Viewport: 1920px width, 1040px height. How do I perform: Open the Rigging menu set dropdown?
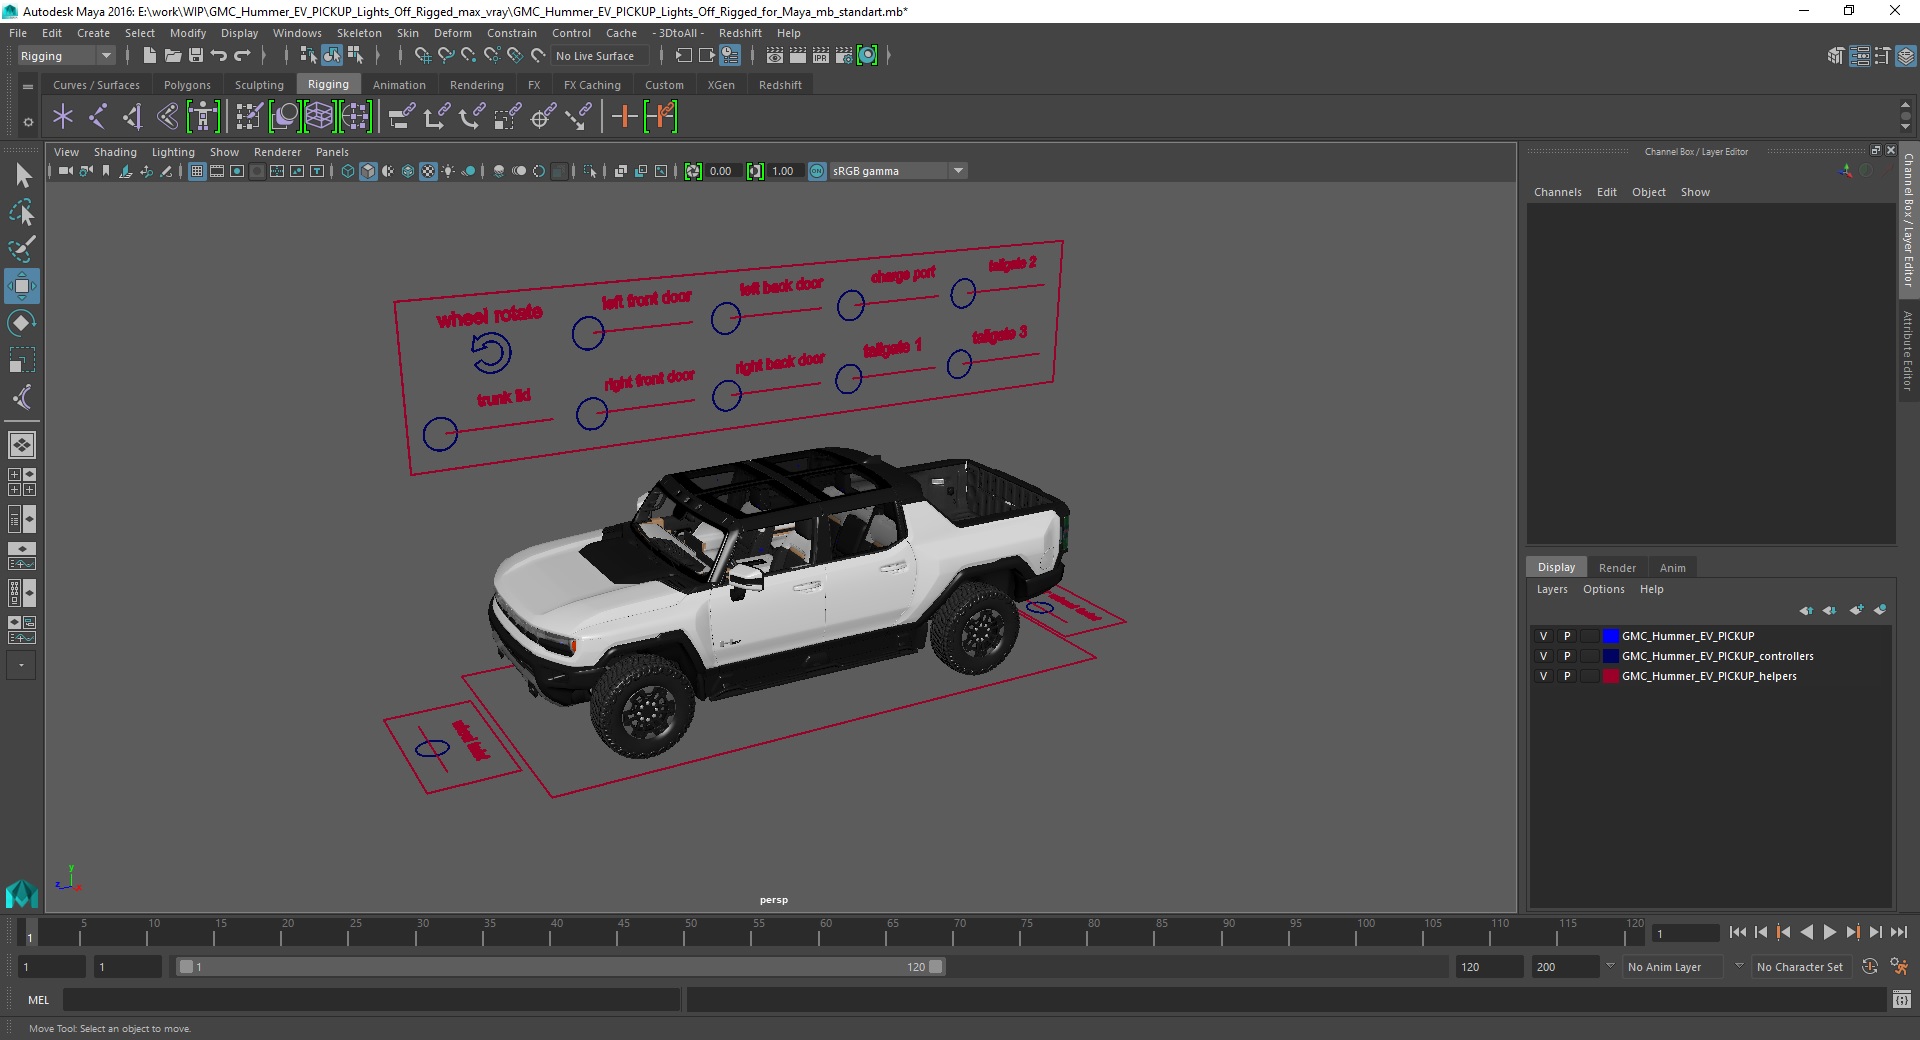pos(105,56)
